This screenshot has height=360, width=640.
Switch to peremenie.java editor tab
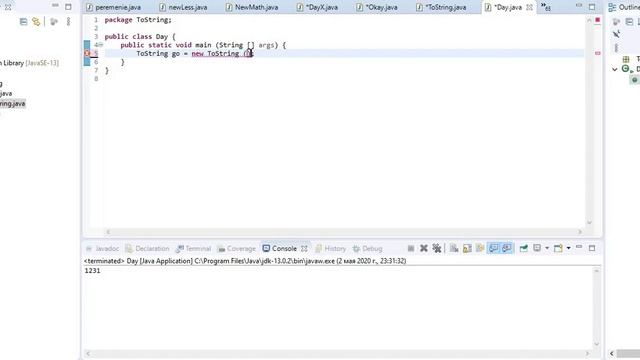point(114,7)
